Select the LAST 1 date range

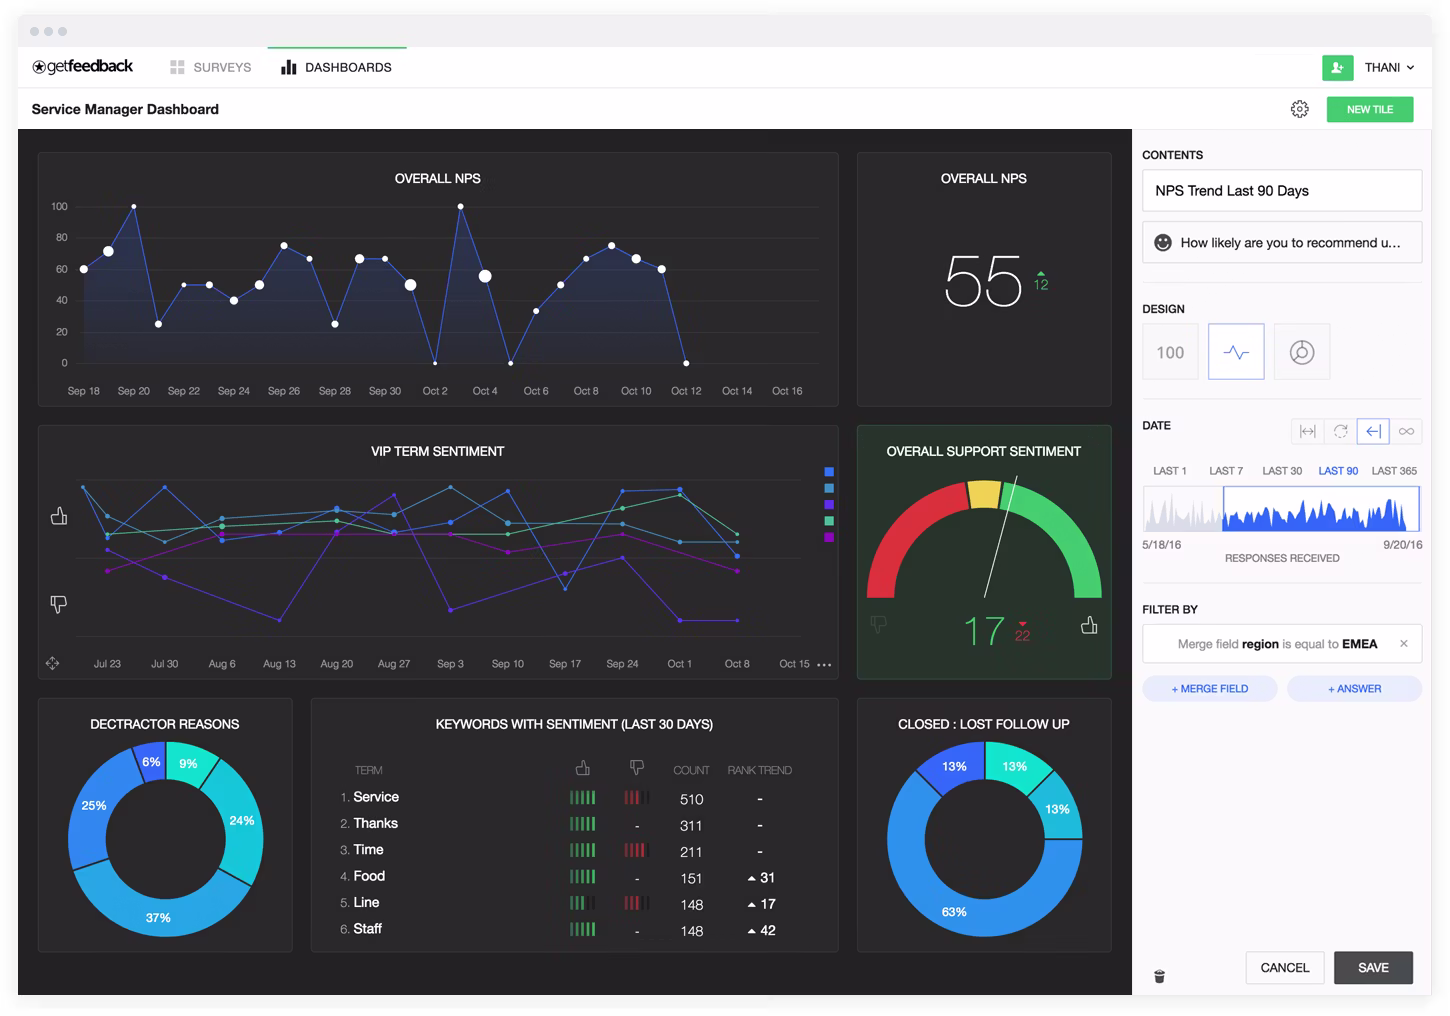(1169, 471)
